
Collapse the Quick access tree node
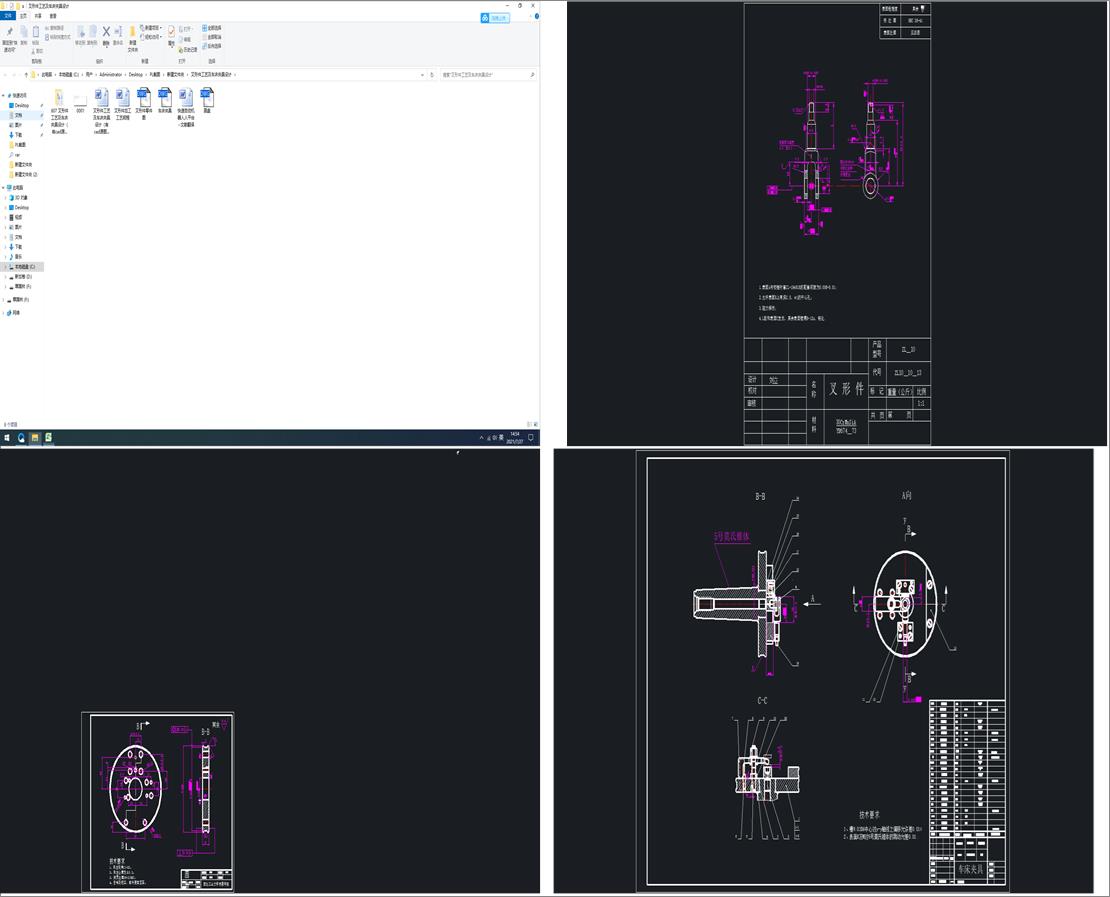pos(3,95)
